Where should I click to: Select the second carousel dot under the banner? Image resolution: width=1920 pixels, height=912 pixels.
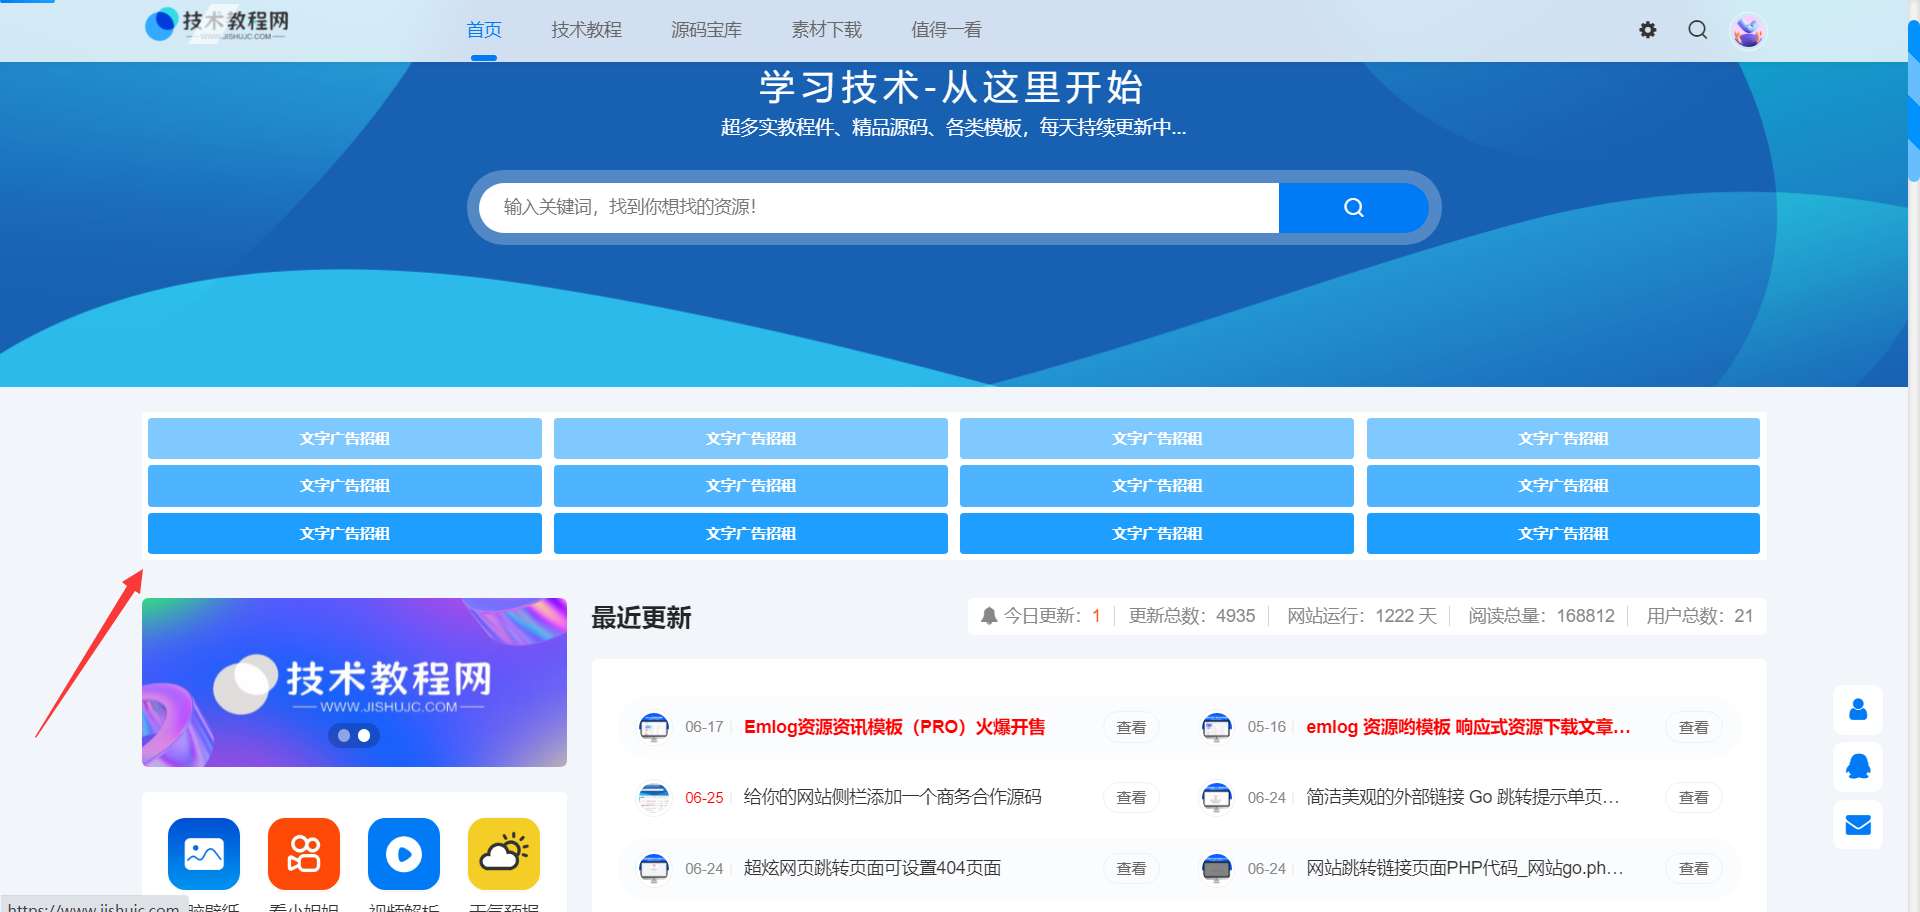pos(363,735)
